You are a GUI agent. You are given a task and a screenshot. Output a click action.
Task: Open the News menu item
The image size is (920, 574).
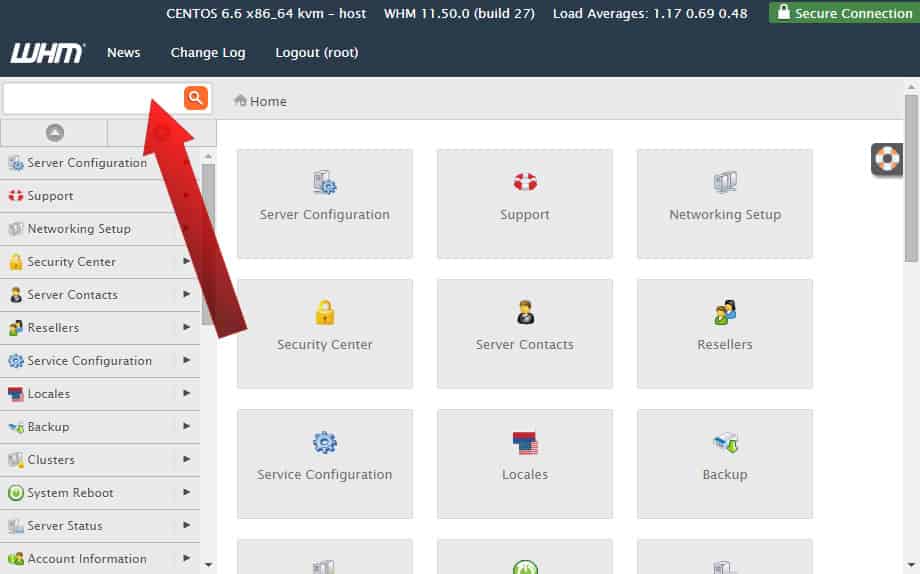pos(123,53)
